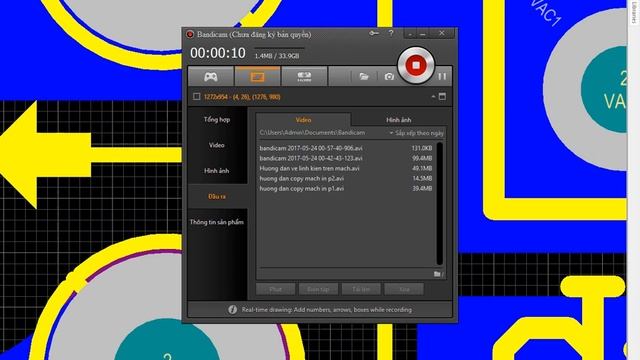
Task: Select Screen Recording mode rectangle icon
Action: pos(257,77)
